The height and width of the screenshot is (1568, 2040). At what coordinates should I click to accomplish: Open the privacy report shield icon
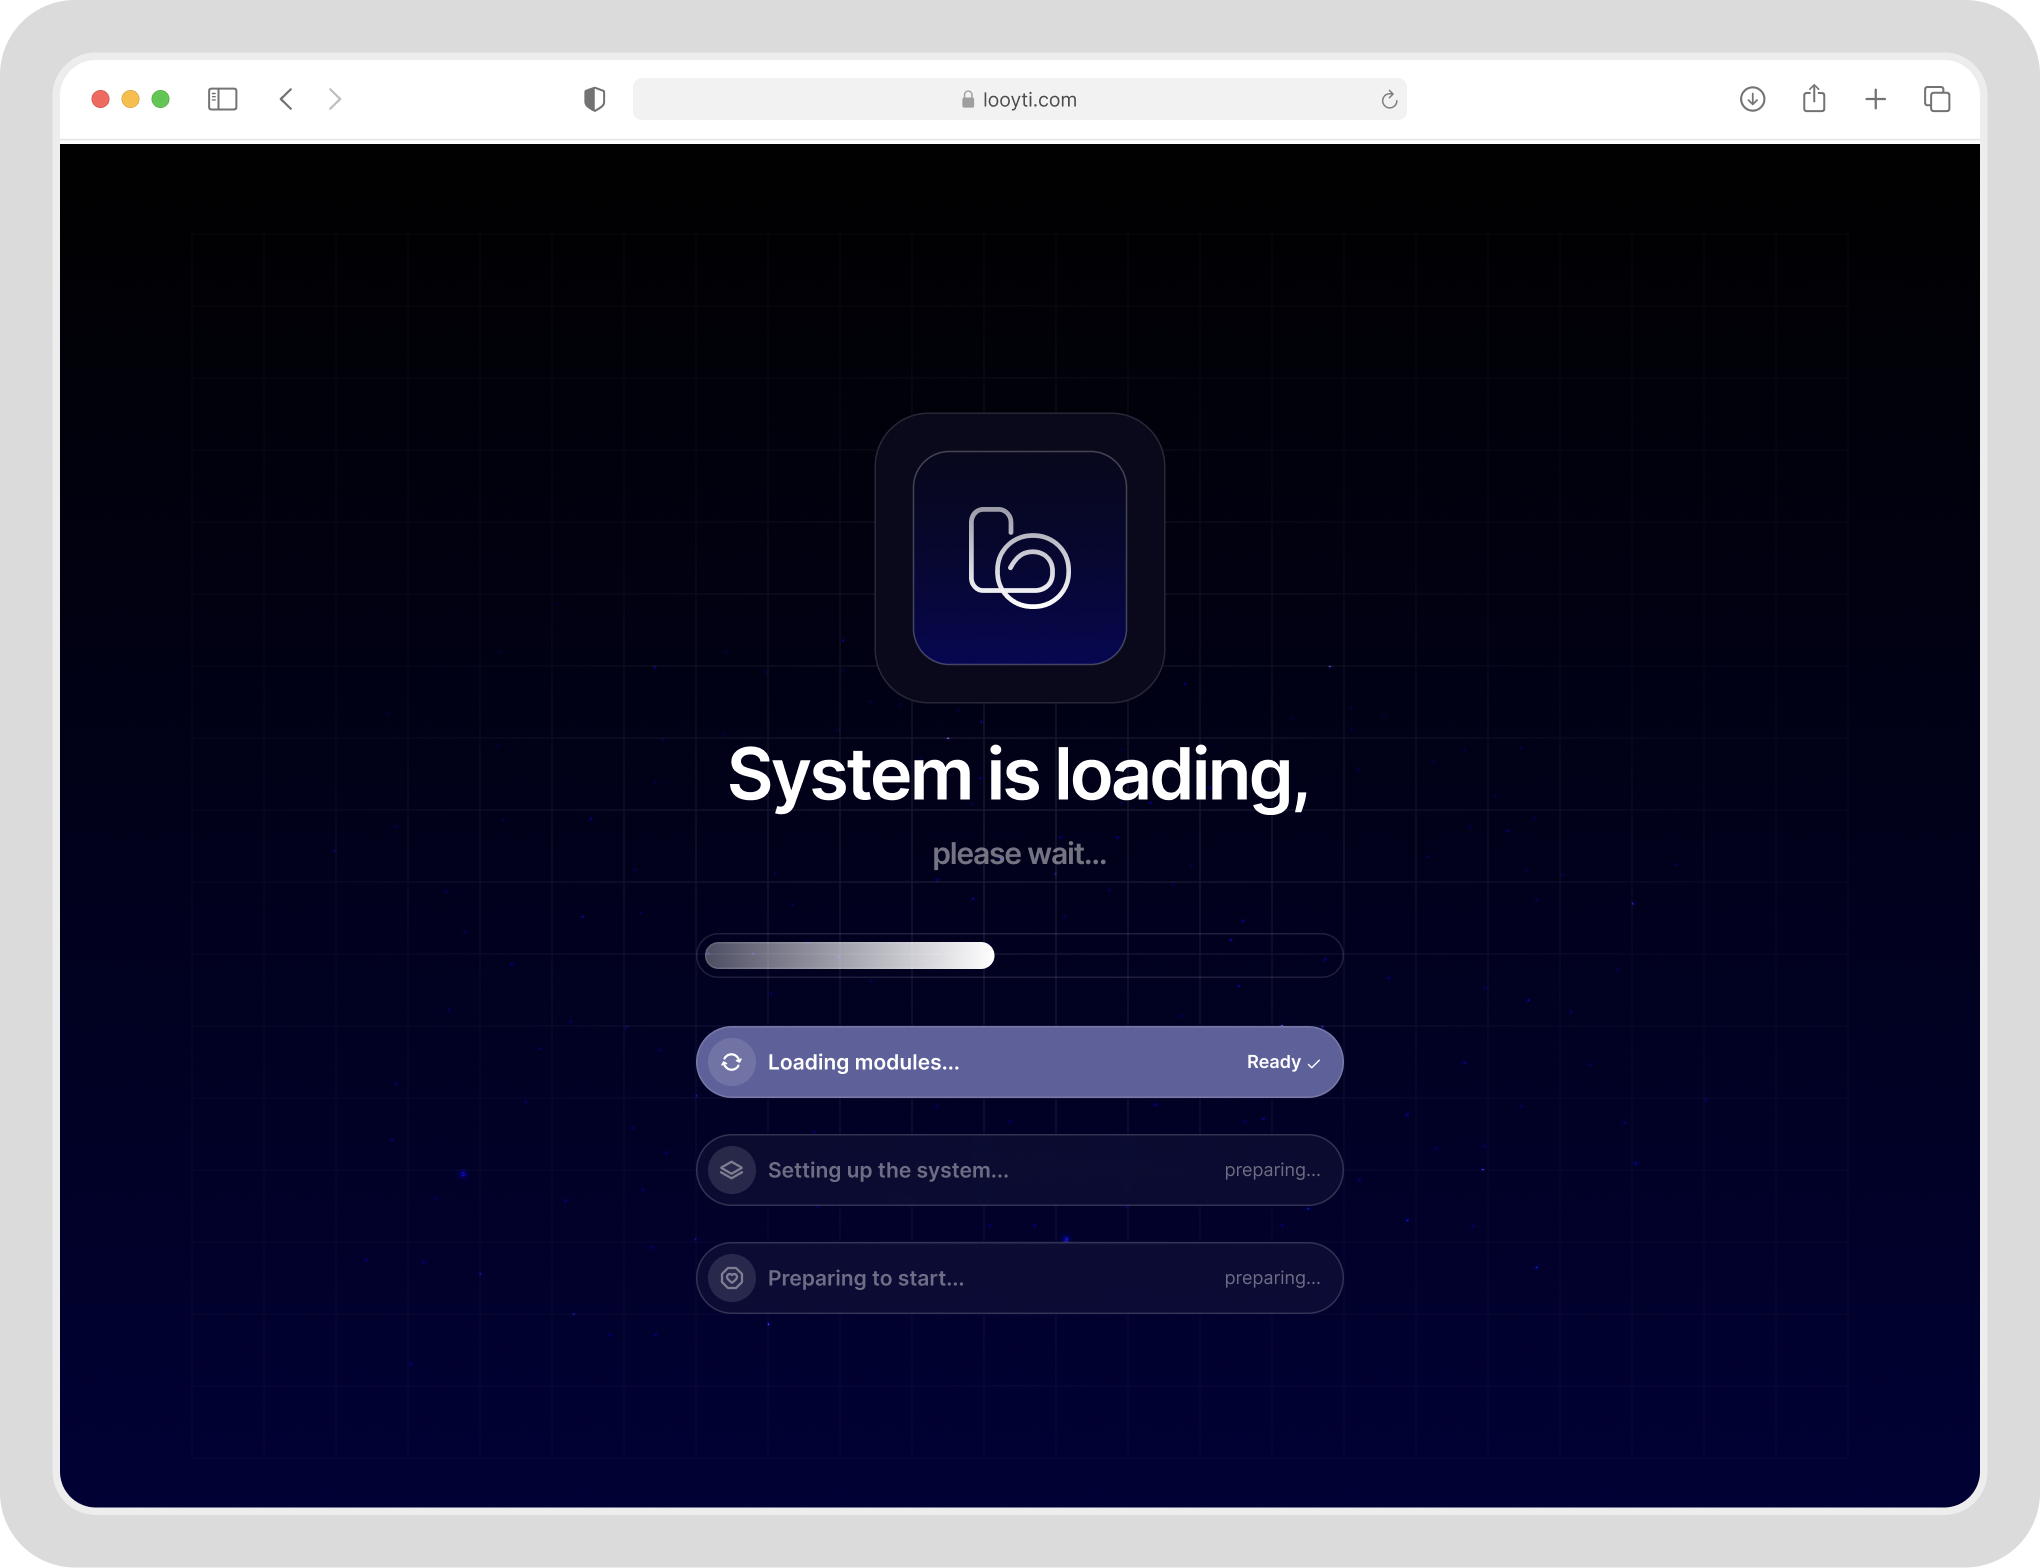pyautogui.click(x=594, y=99)
